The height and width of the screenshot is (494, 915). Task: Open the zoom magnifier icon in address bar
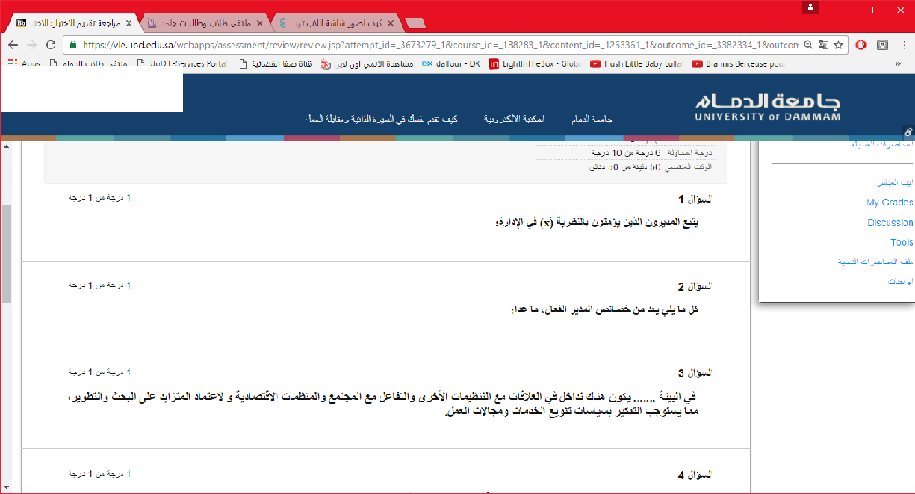tap(808, 45)
